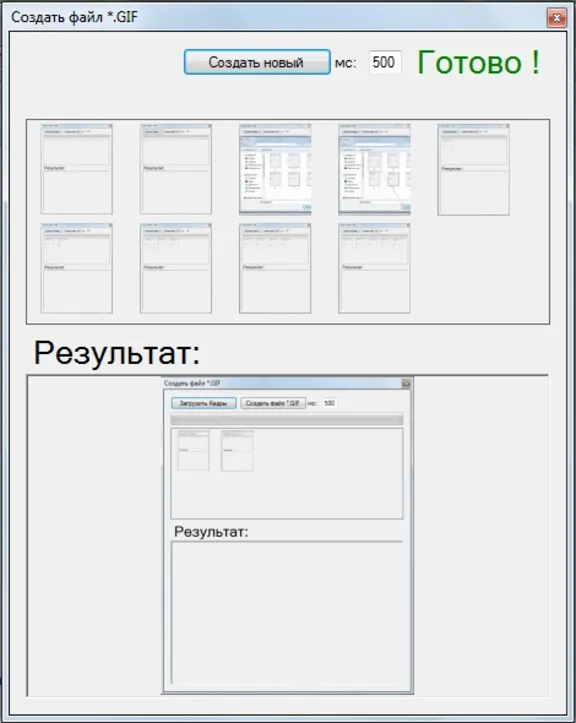
Task: Click the gray progress bar in the preview
Action: click(287, 419)
